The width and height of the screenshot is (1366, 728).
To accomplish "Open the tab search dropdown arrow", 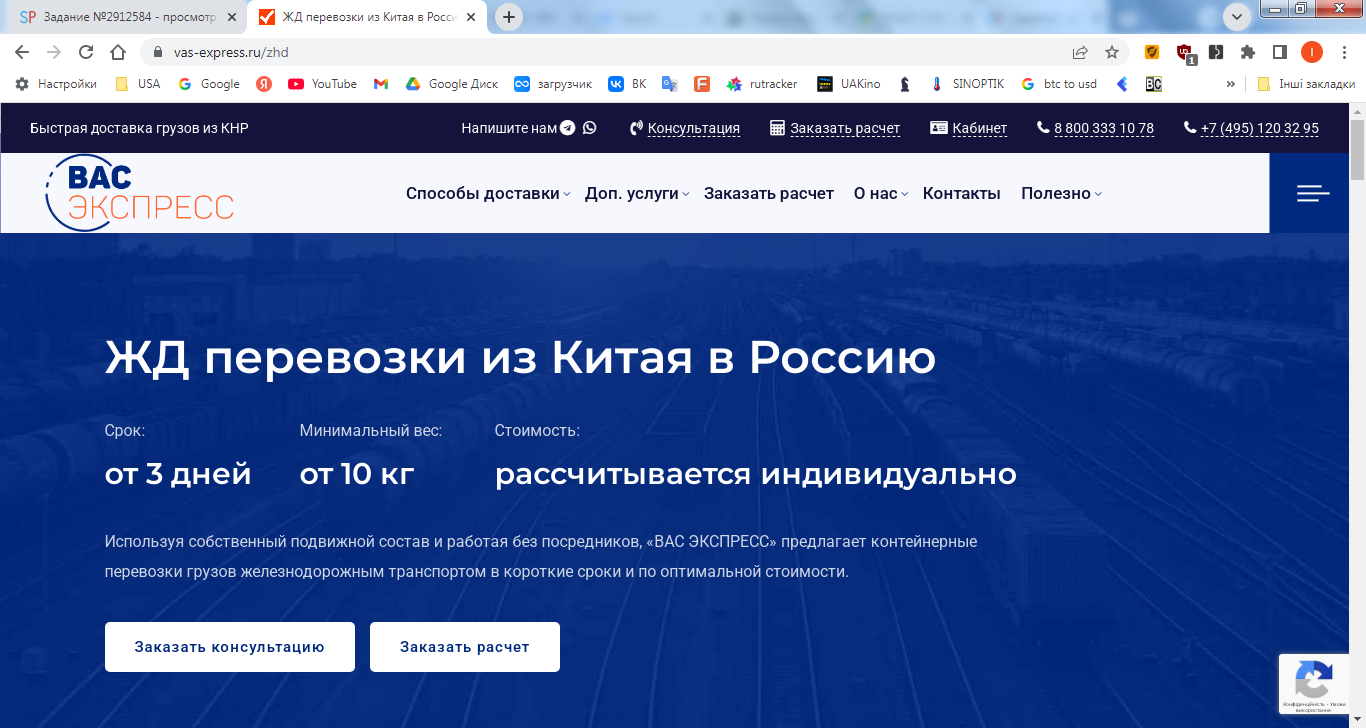I will [1237, 17].
